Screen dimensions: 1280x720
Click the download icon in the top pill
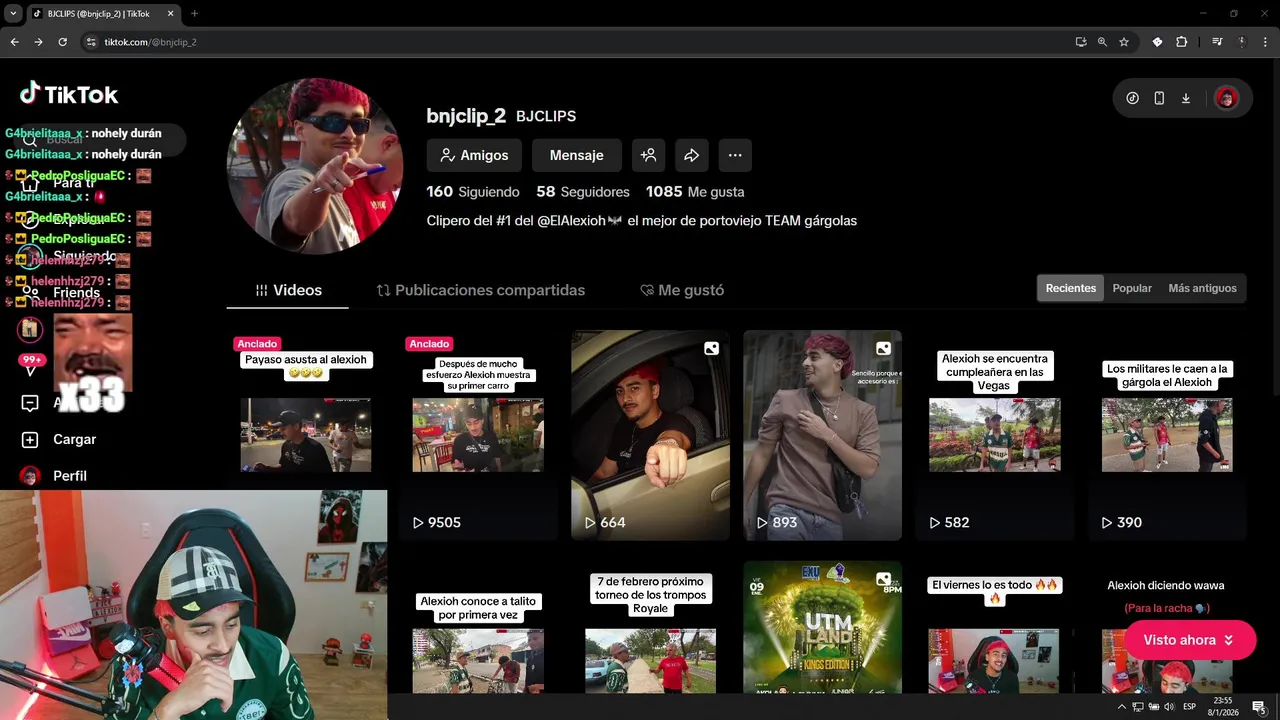click(1186, 98)
